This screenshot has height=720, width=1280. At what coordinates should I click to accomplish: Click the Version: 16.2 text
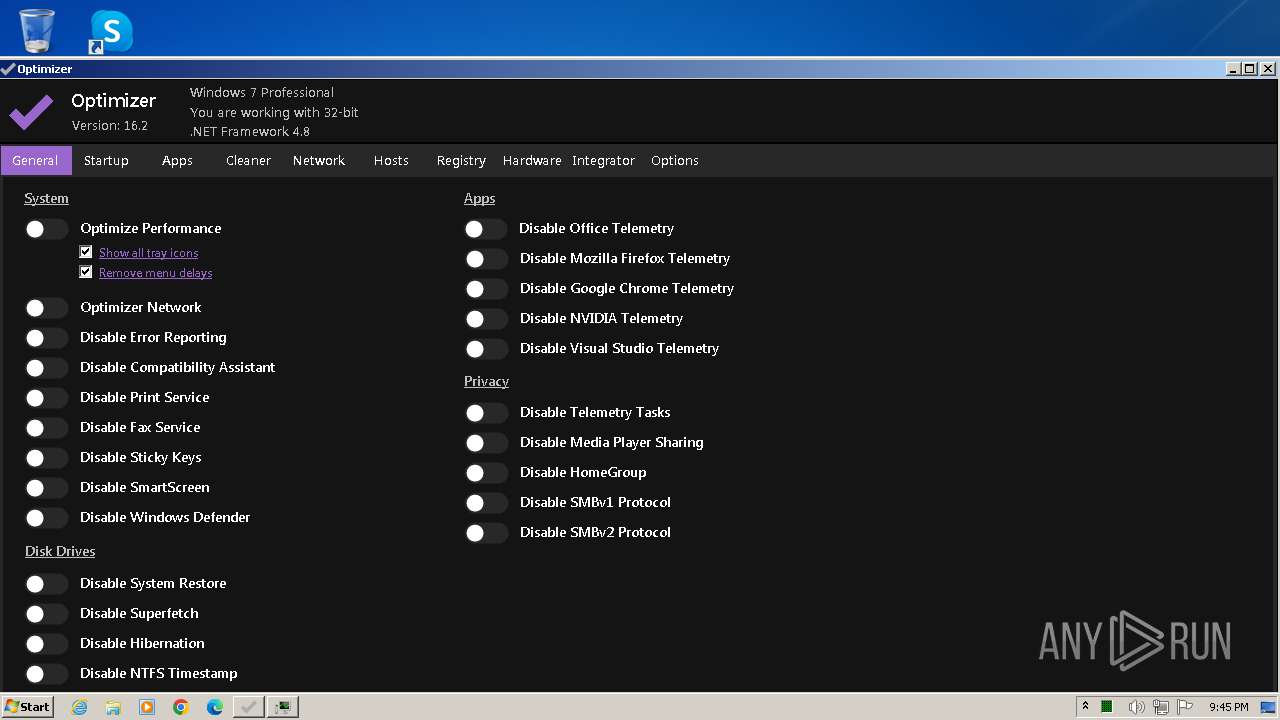[x=110, y=126]
